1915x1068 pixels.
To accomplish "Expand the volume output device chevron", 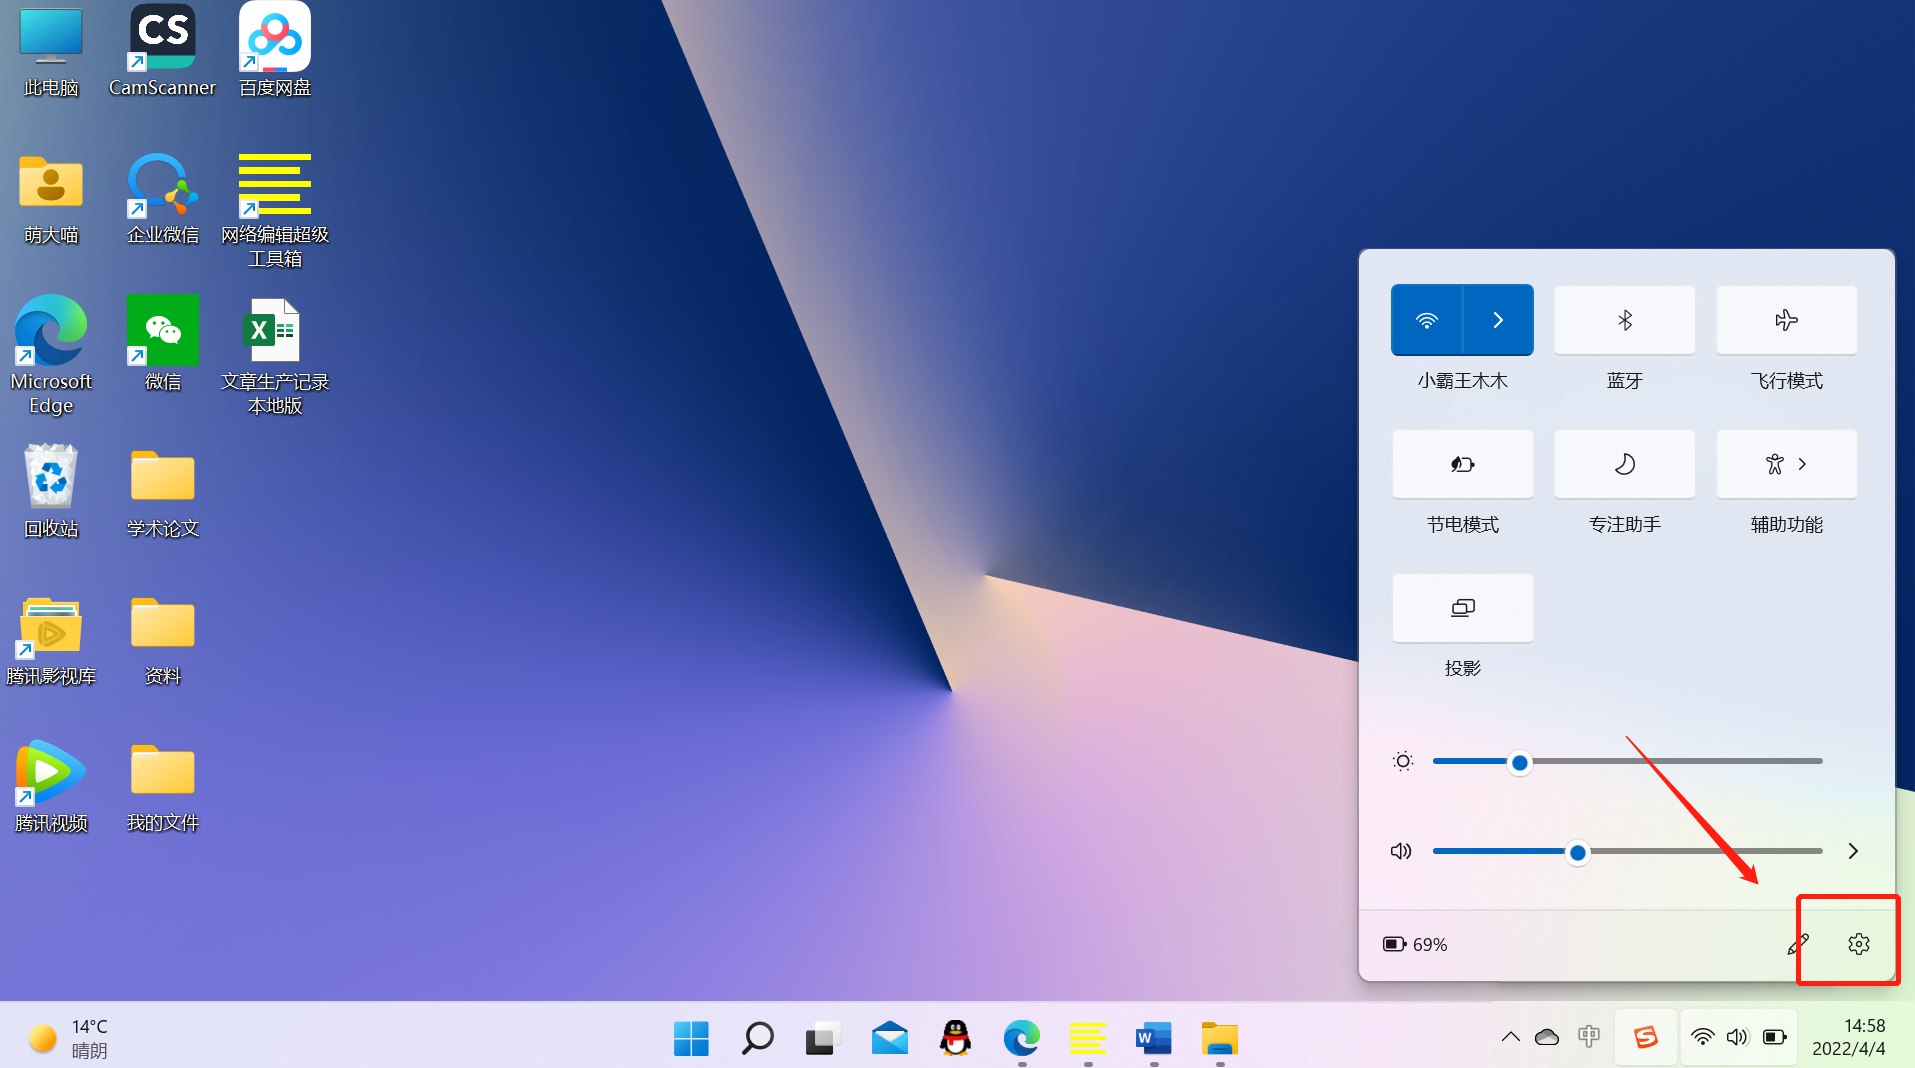I will 1853,851.
